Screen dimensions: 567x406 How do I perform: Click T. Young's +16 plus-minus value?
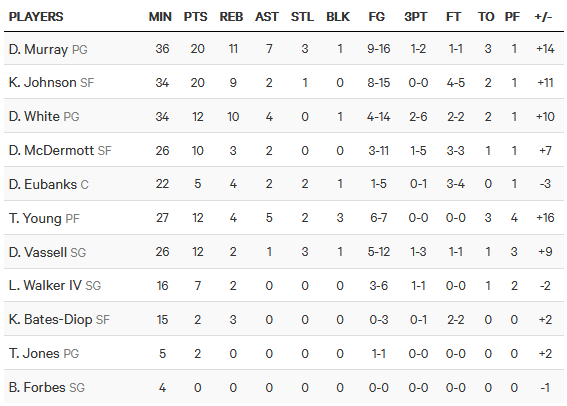pyautogui.click(x=545, y=218)
